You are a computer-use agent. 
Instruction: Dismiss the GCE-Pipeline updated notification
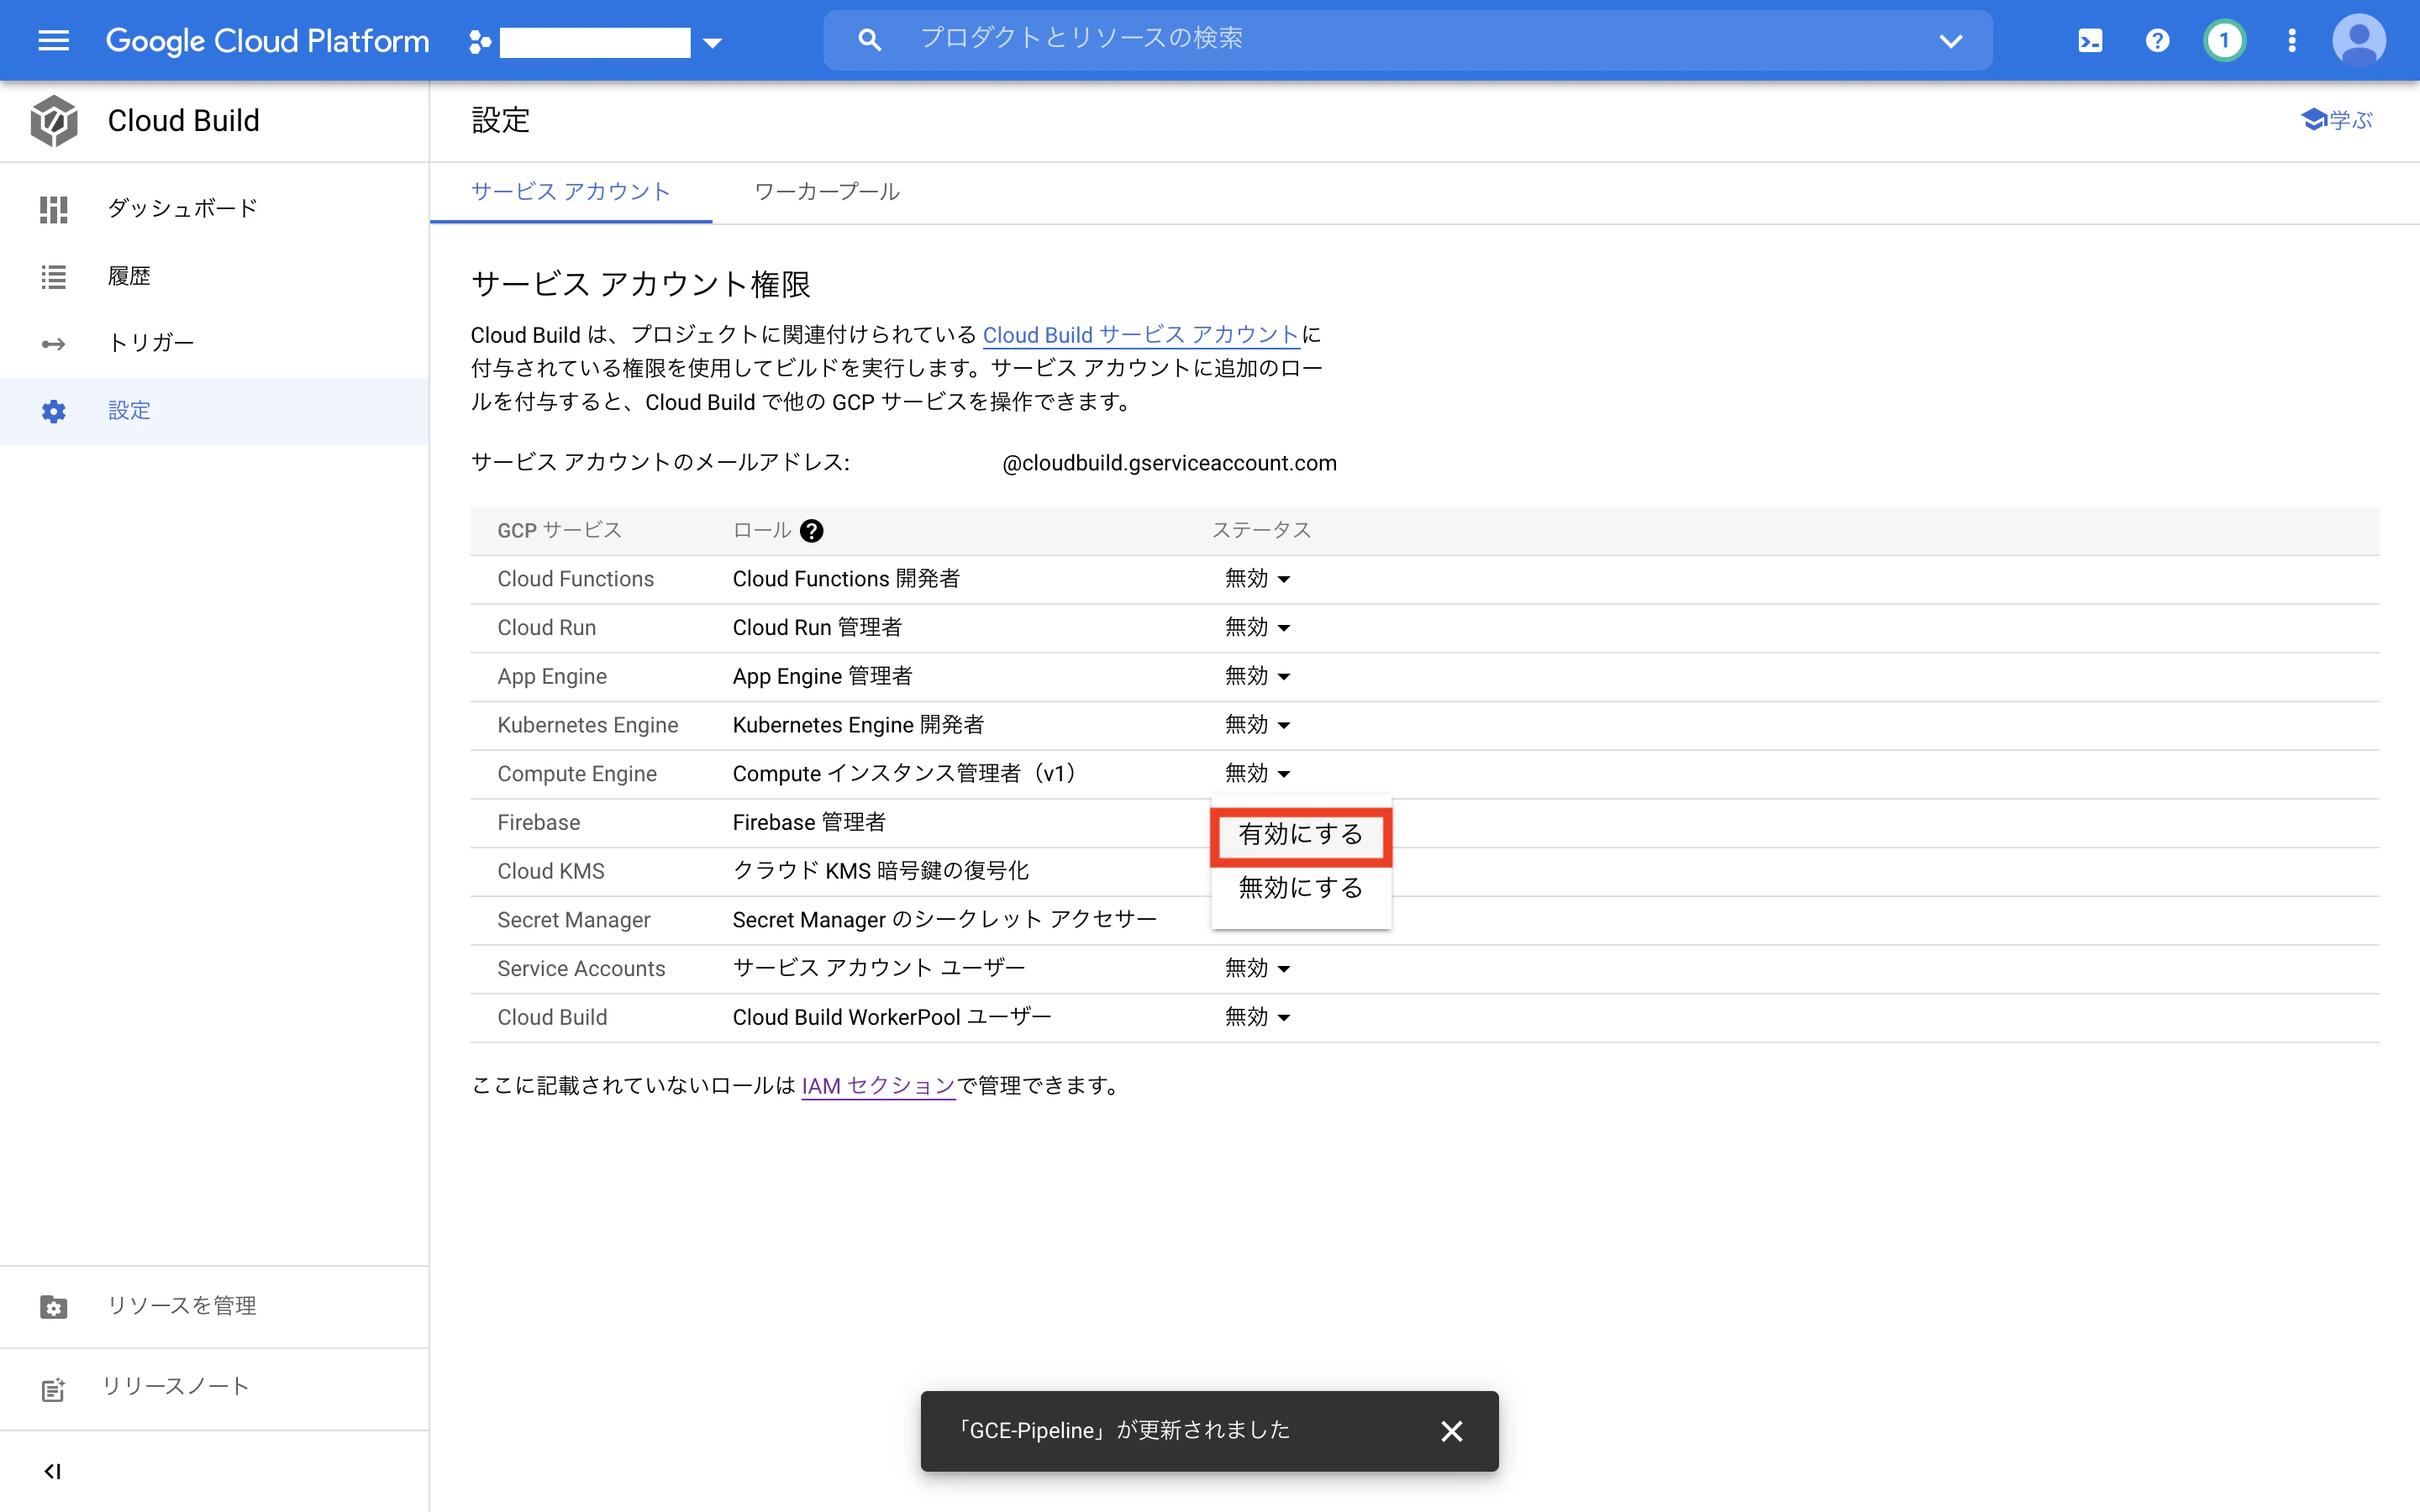[x=1451, y=1431]
